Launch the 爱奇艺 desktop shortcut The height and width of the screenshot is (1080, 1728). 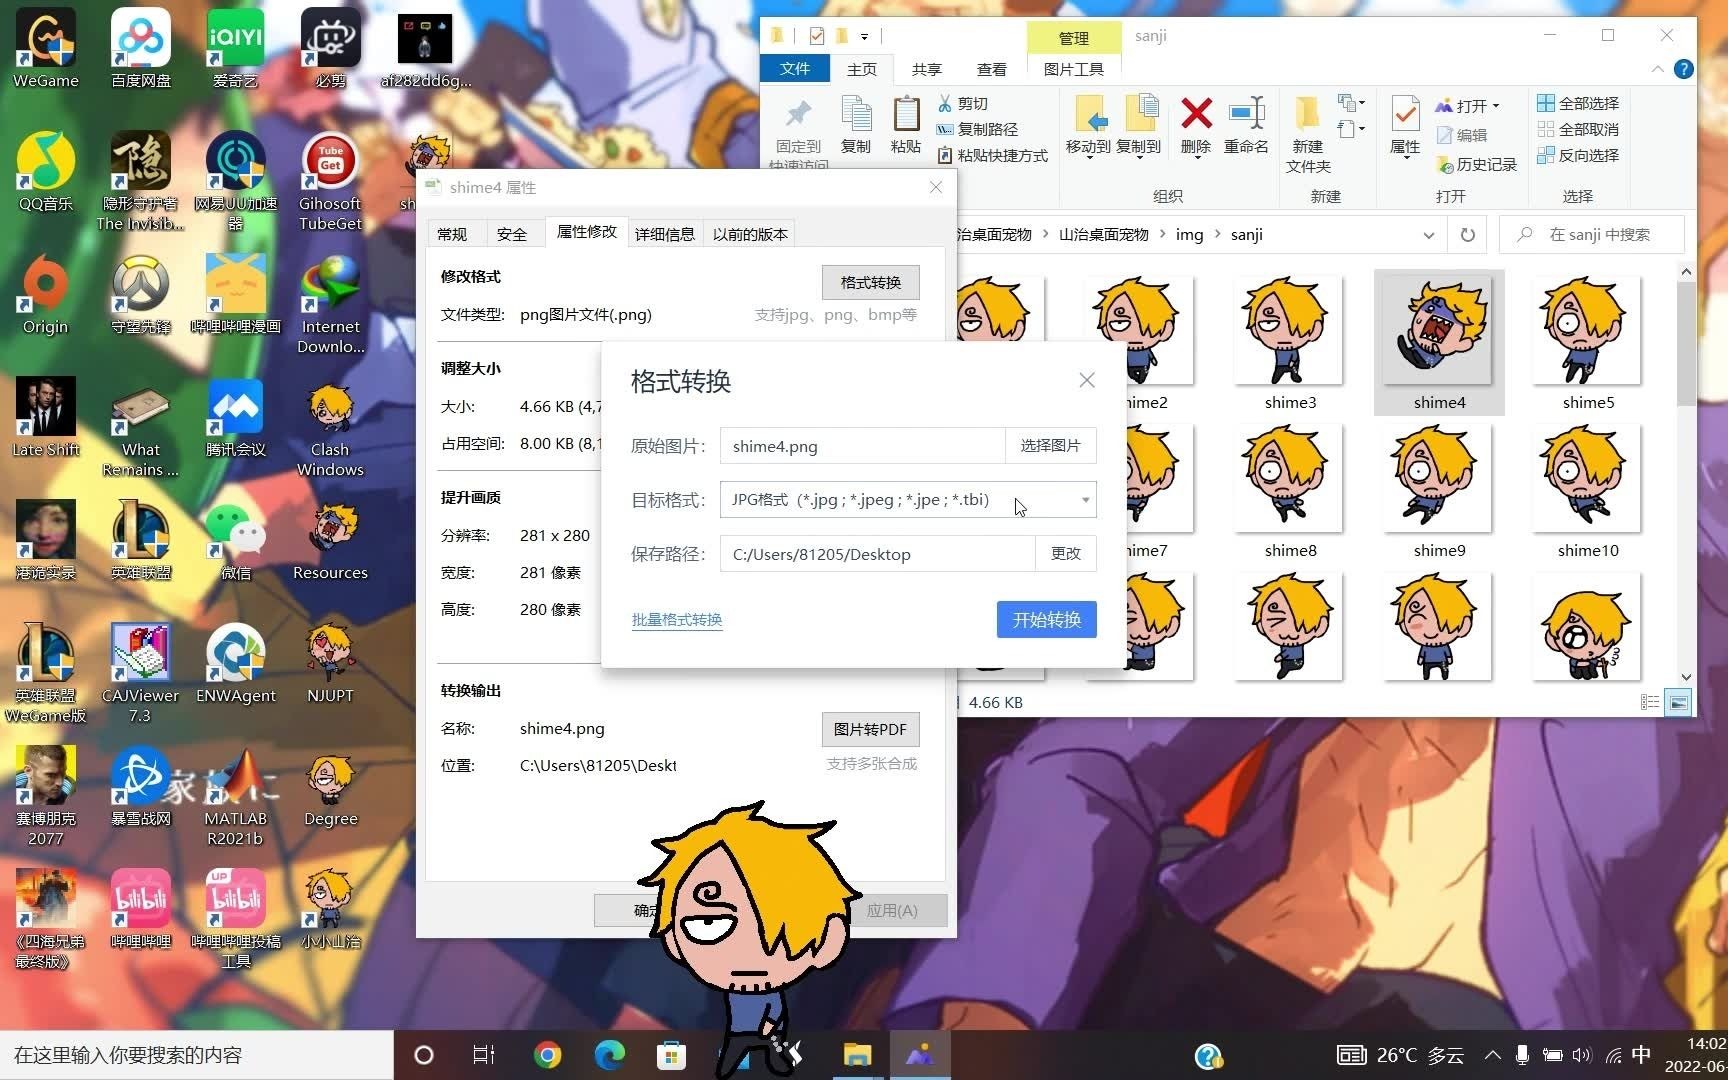[235, 47]
